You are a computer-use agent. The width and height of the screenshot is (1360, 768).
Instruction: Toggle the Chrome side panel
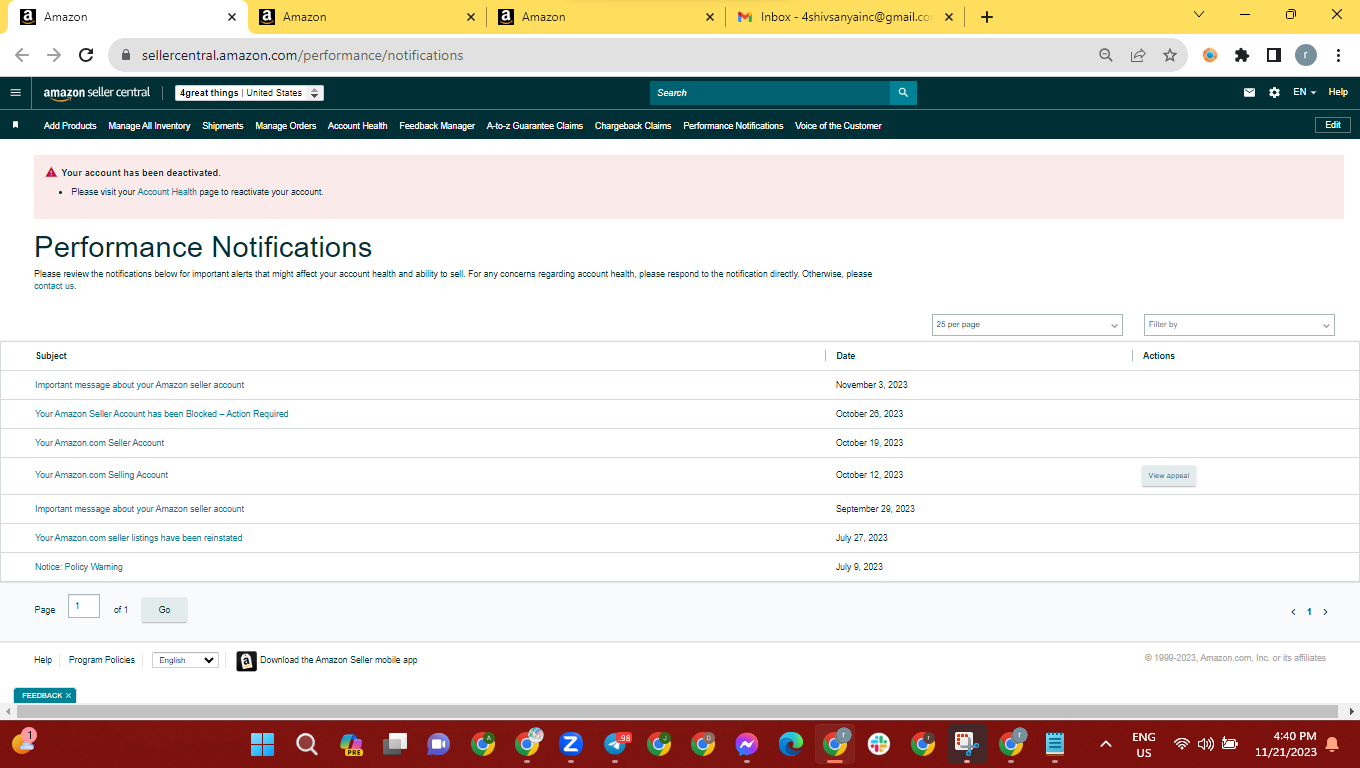1274,56
